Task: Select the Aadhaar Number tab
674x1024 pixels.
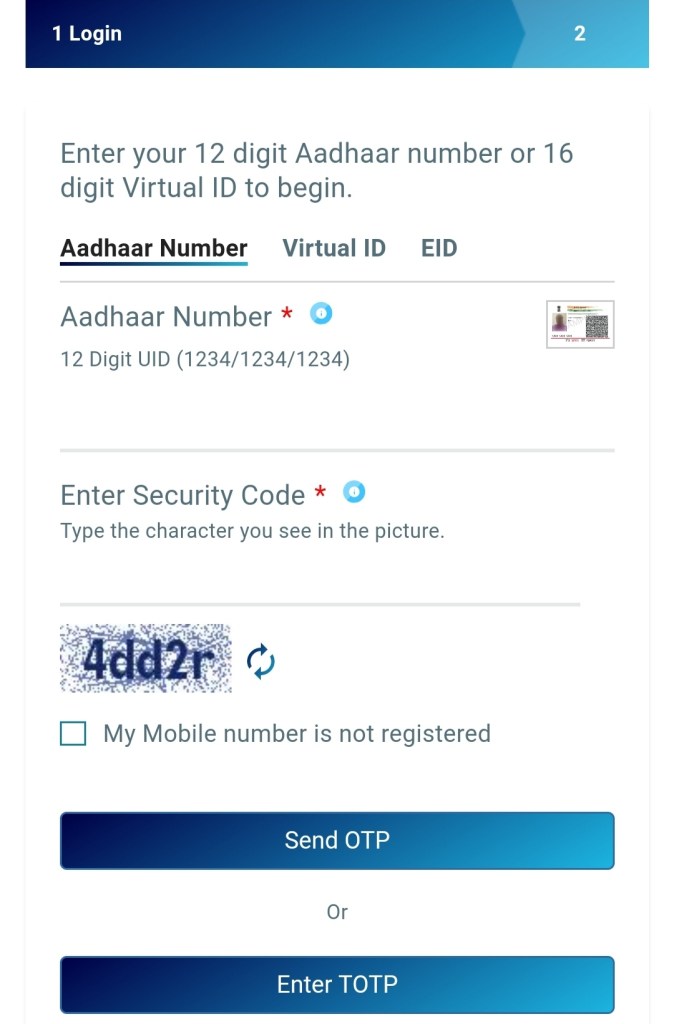Action: tap(154, 248)
